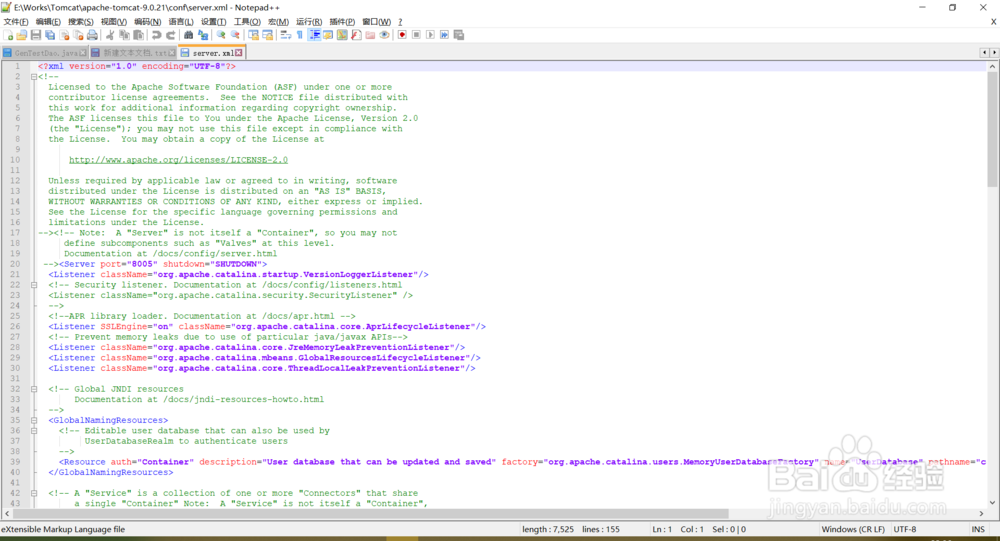The height and width of the screenshot is (541, 1000).
Task: Click the Zoom In magnifier icon
Action: pyautogui.click(x=221, y=35)
